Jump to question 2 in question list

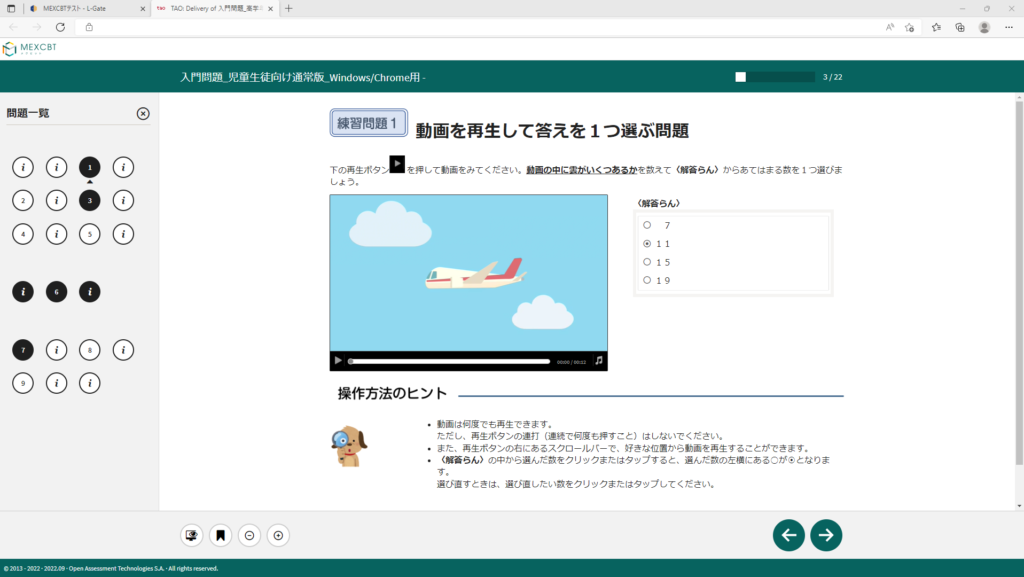(x=23, y=200)
